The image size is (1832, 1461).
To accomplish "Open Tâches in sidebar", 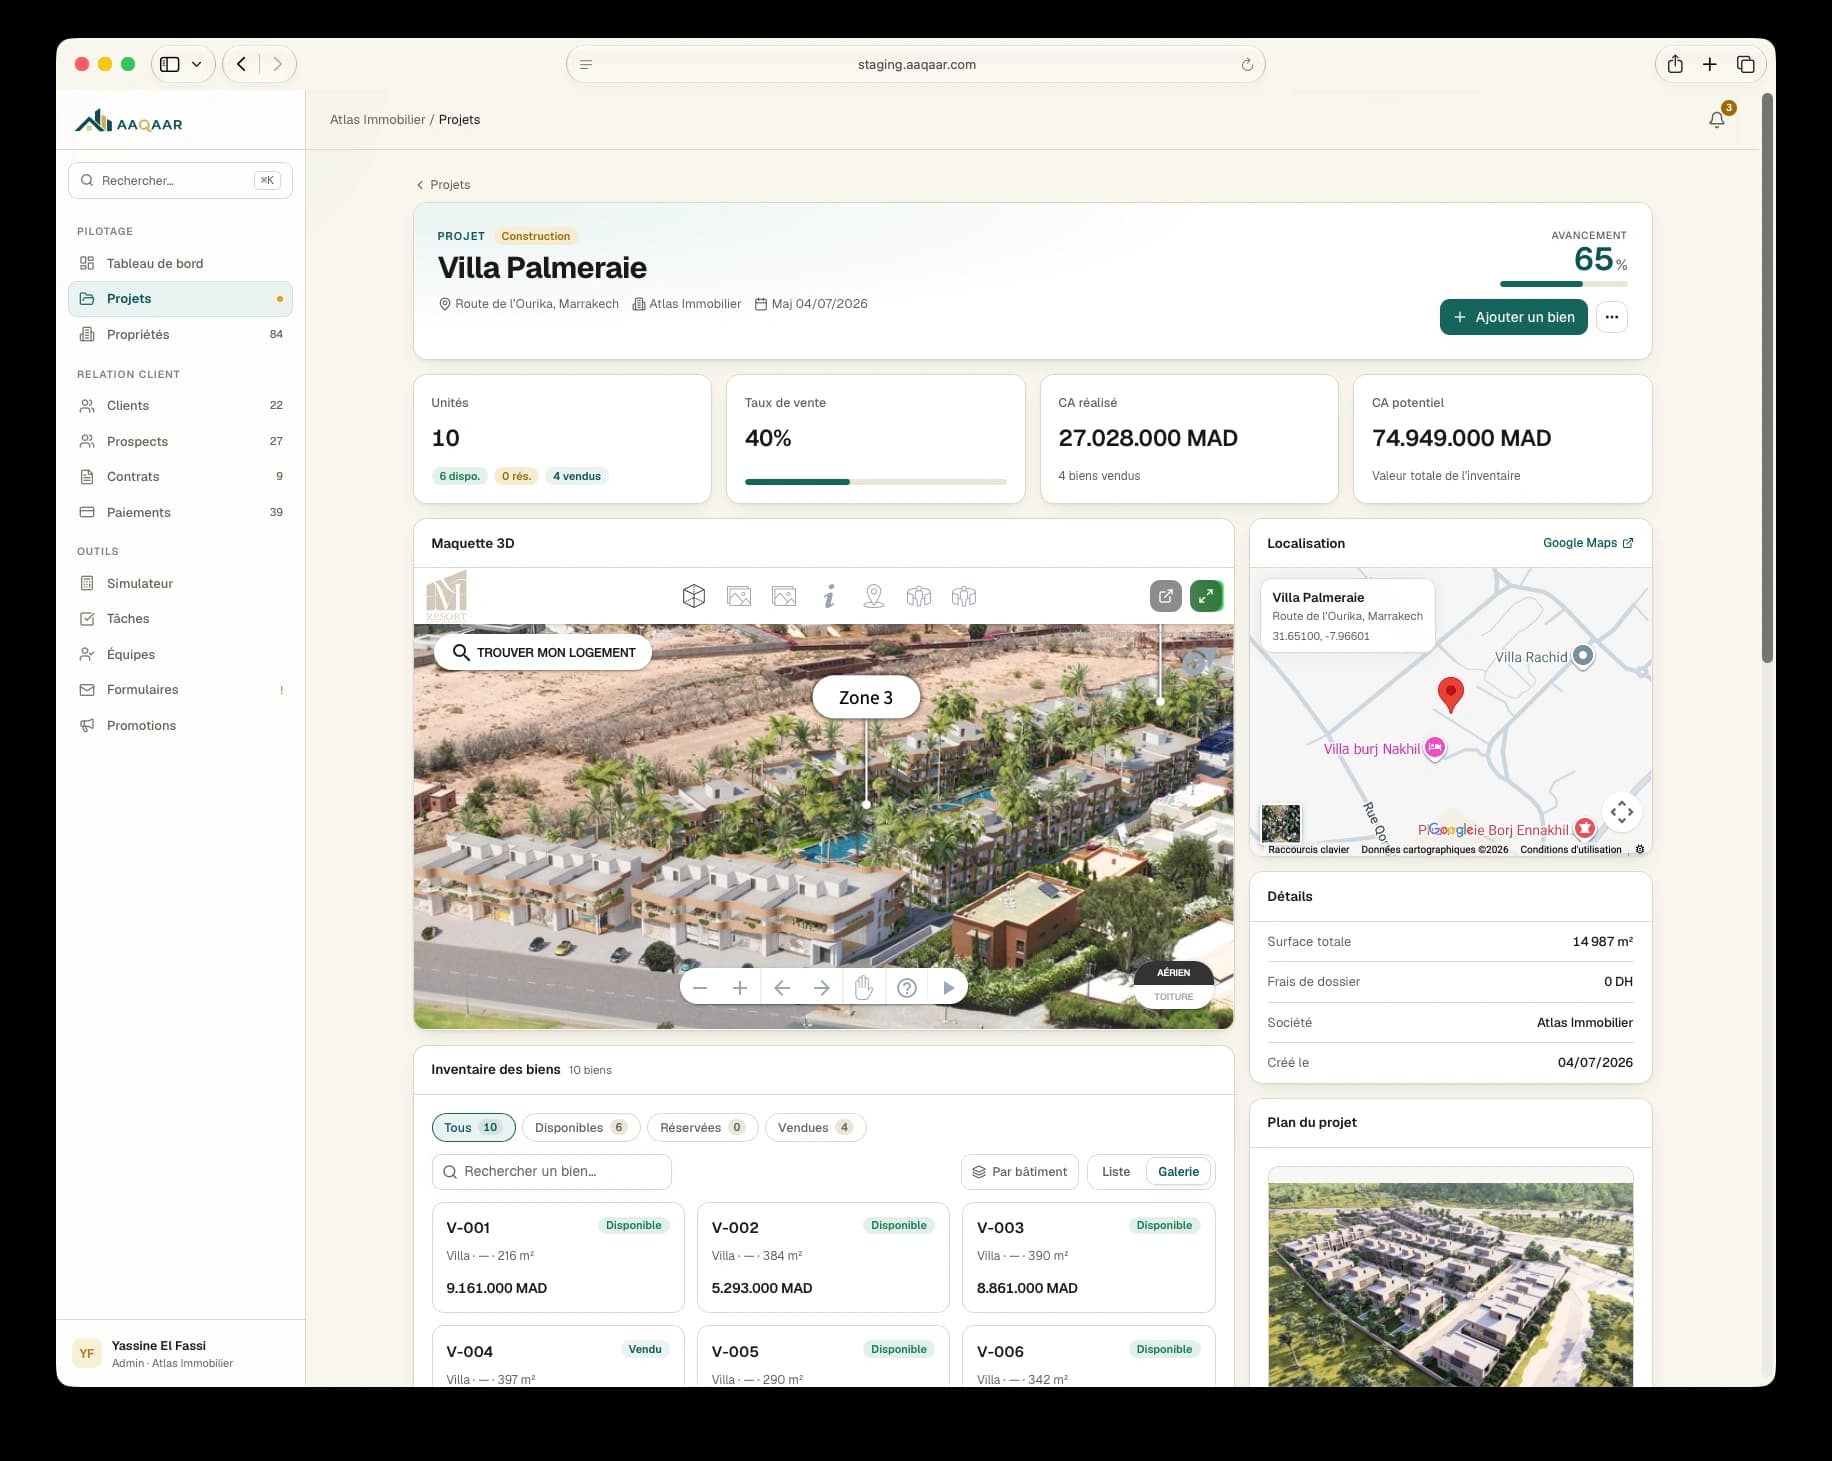I will pos(181,618).
